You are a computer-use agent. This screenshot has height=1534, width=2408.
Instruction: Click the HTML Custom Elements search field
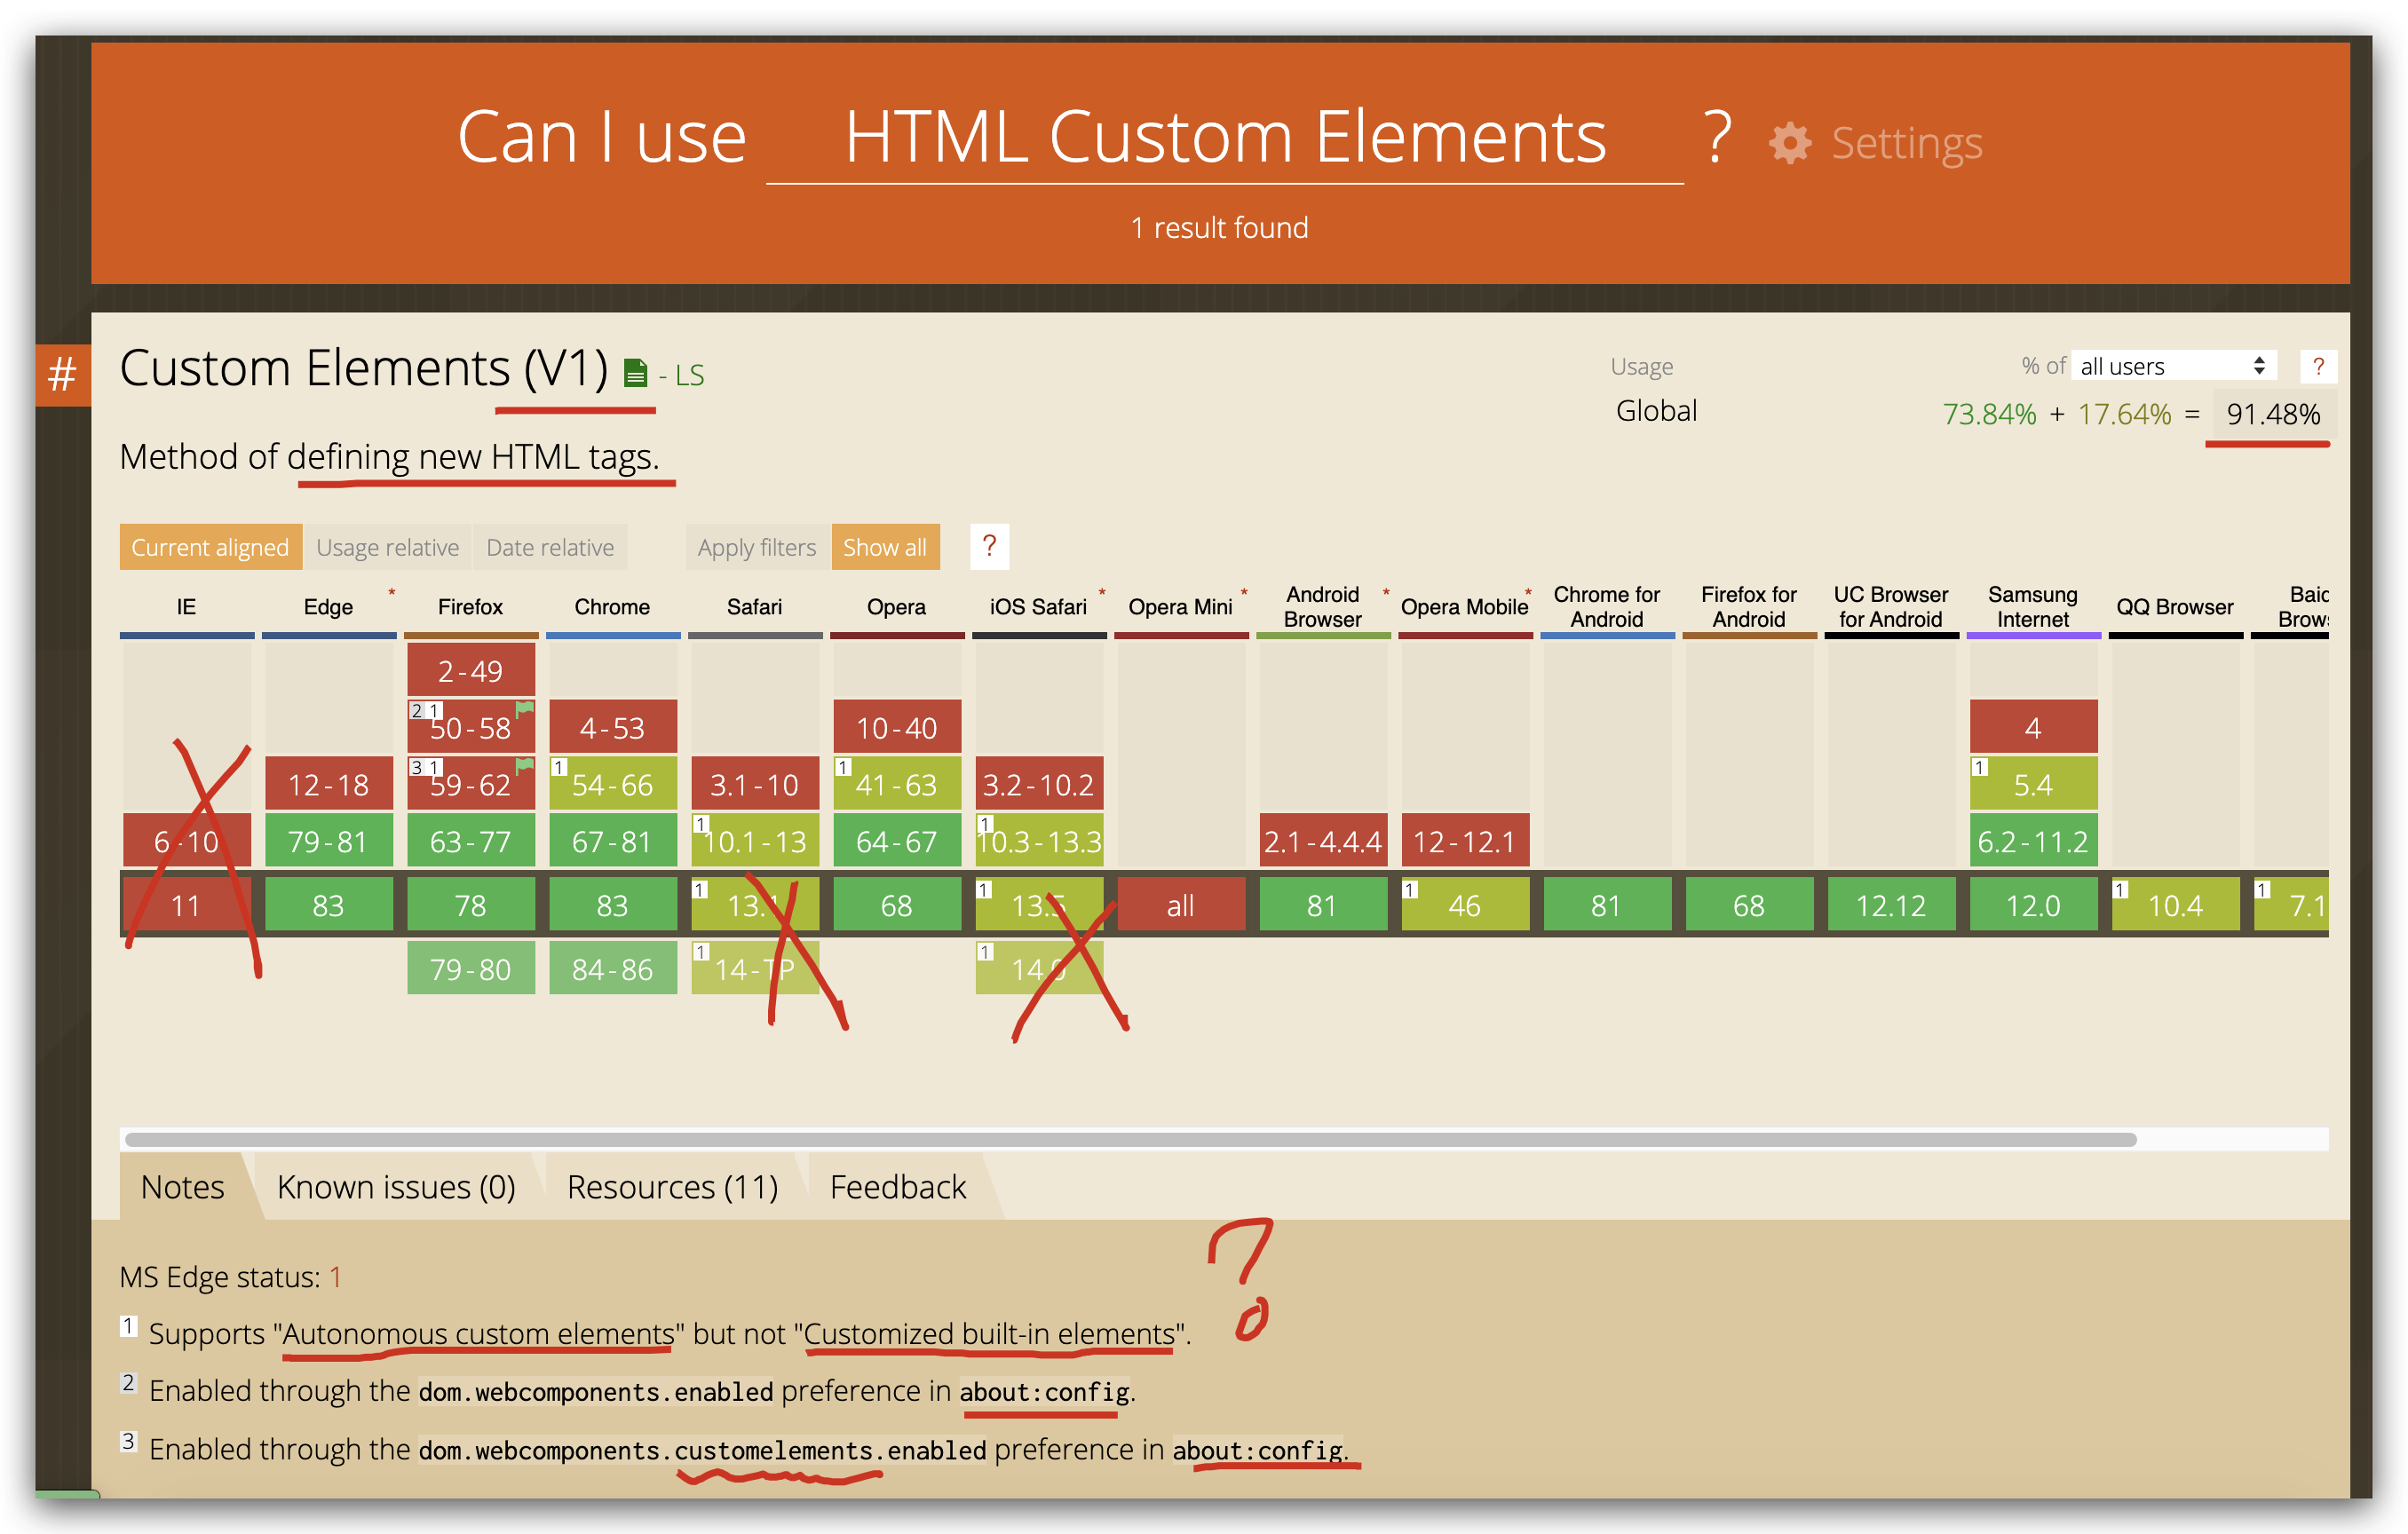[1225, 137]
